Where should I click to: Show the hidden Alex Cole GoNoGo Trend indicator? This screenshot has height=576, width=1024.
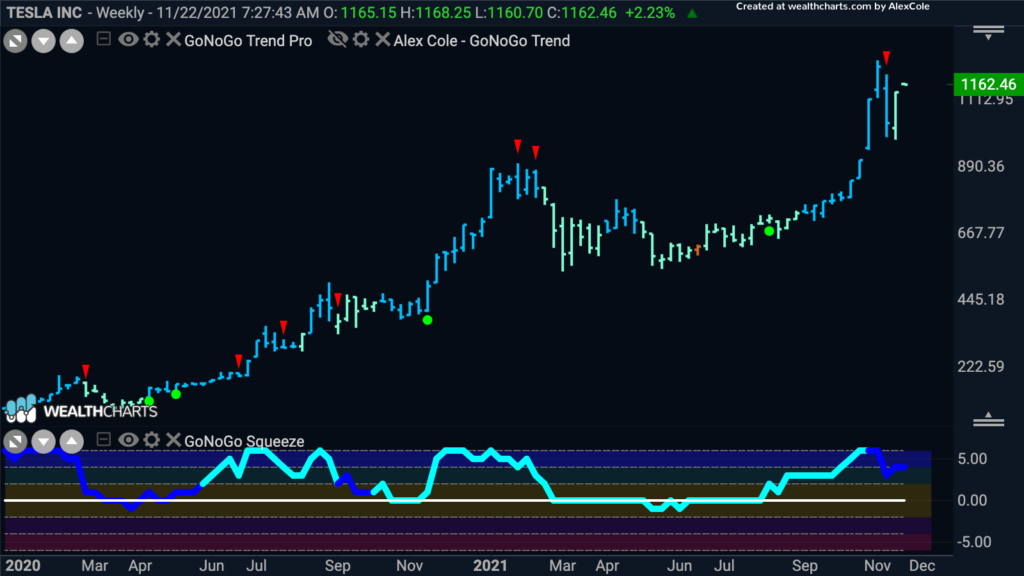click(x=338, y=39)
